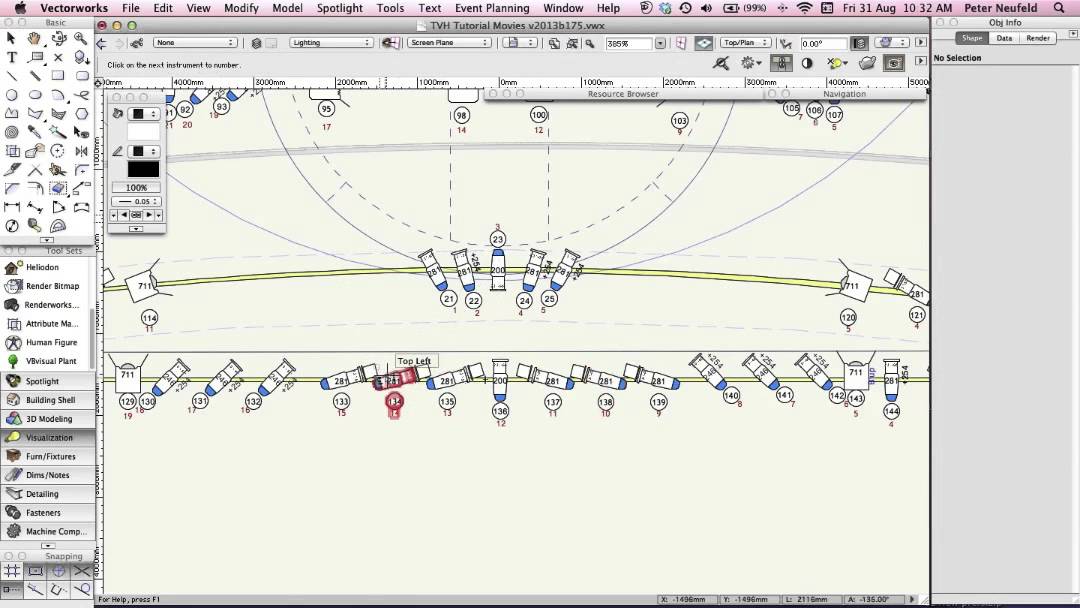Image resolution: width=1080 pixels, height=608 pixels.
Task: Select the Eraser clip tool
Action: coord(58,188)
